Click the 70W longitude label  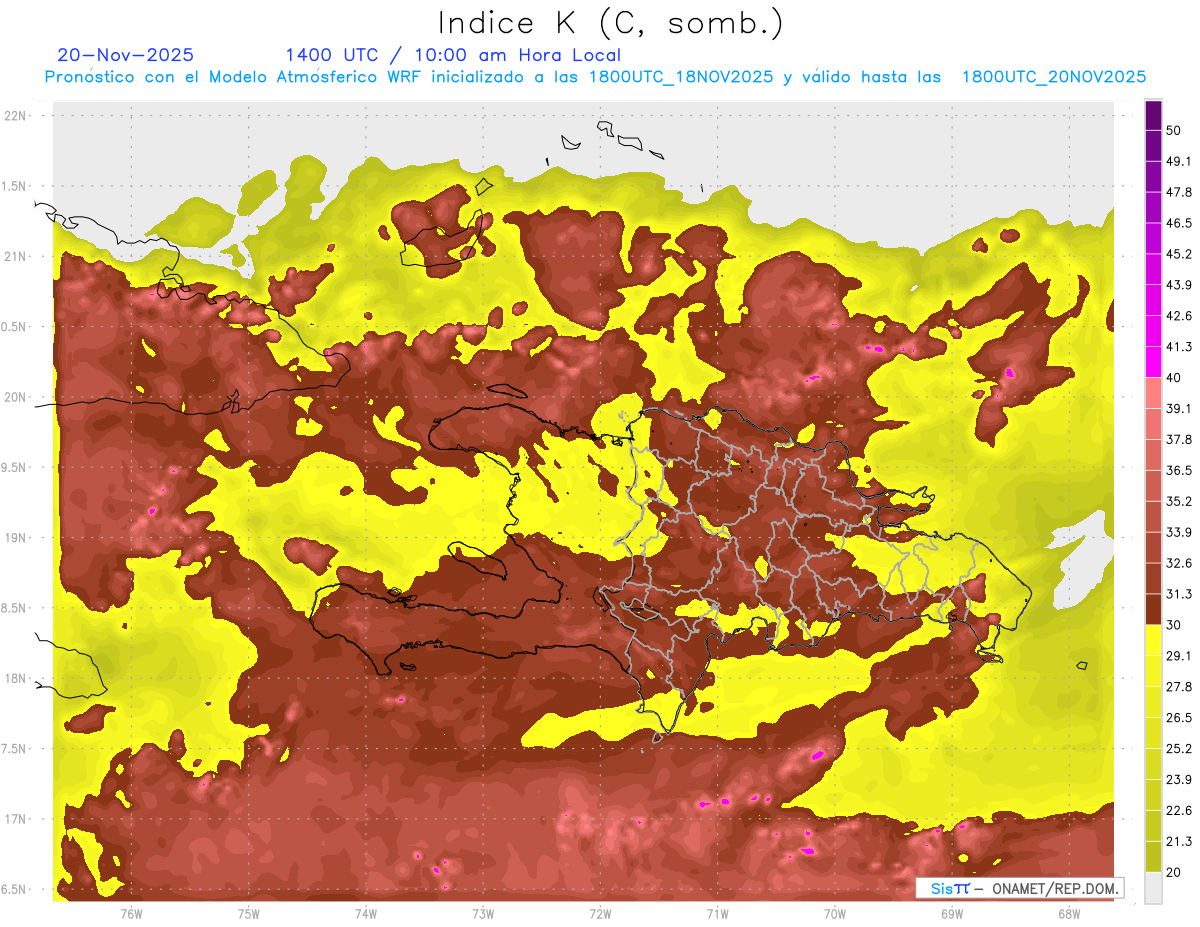click(835, 913)
